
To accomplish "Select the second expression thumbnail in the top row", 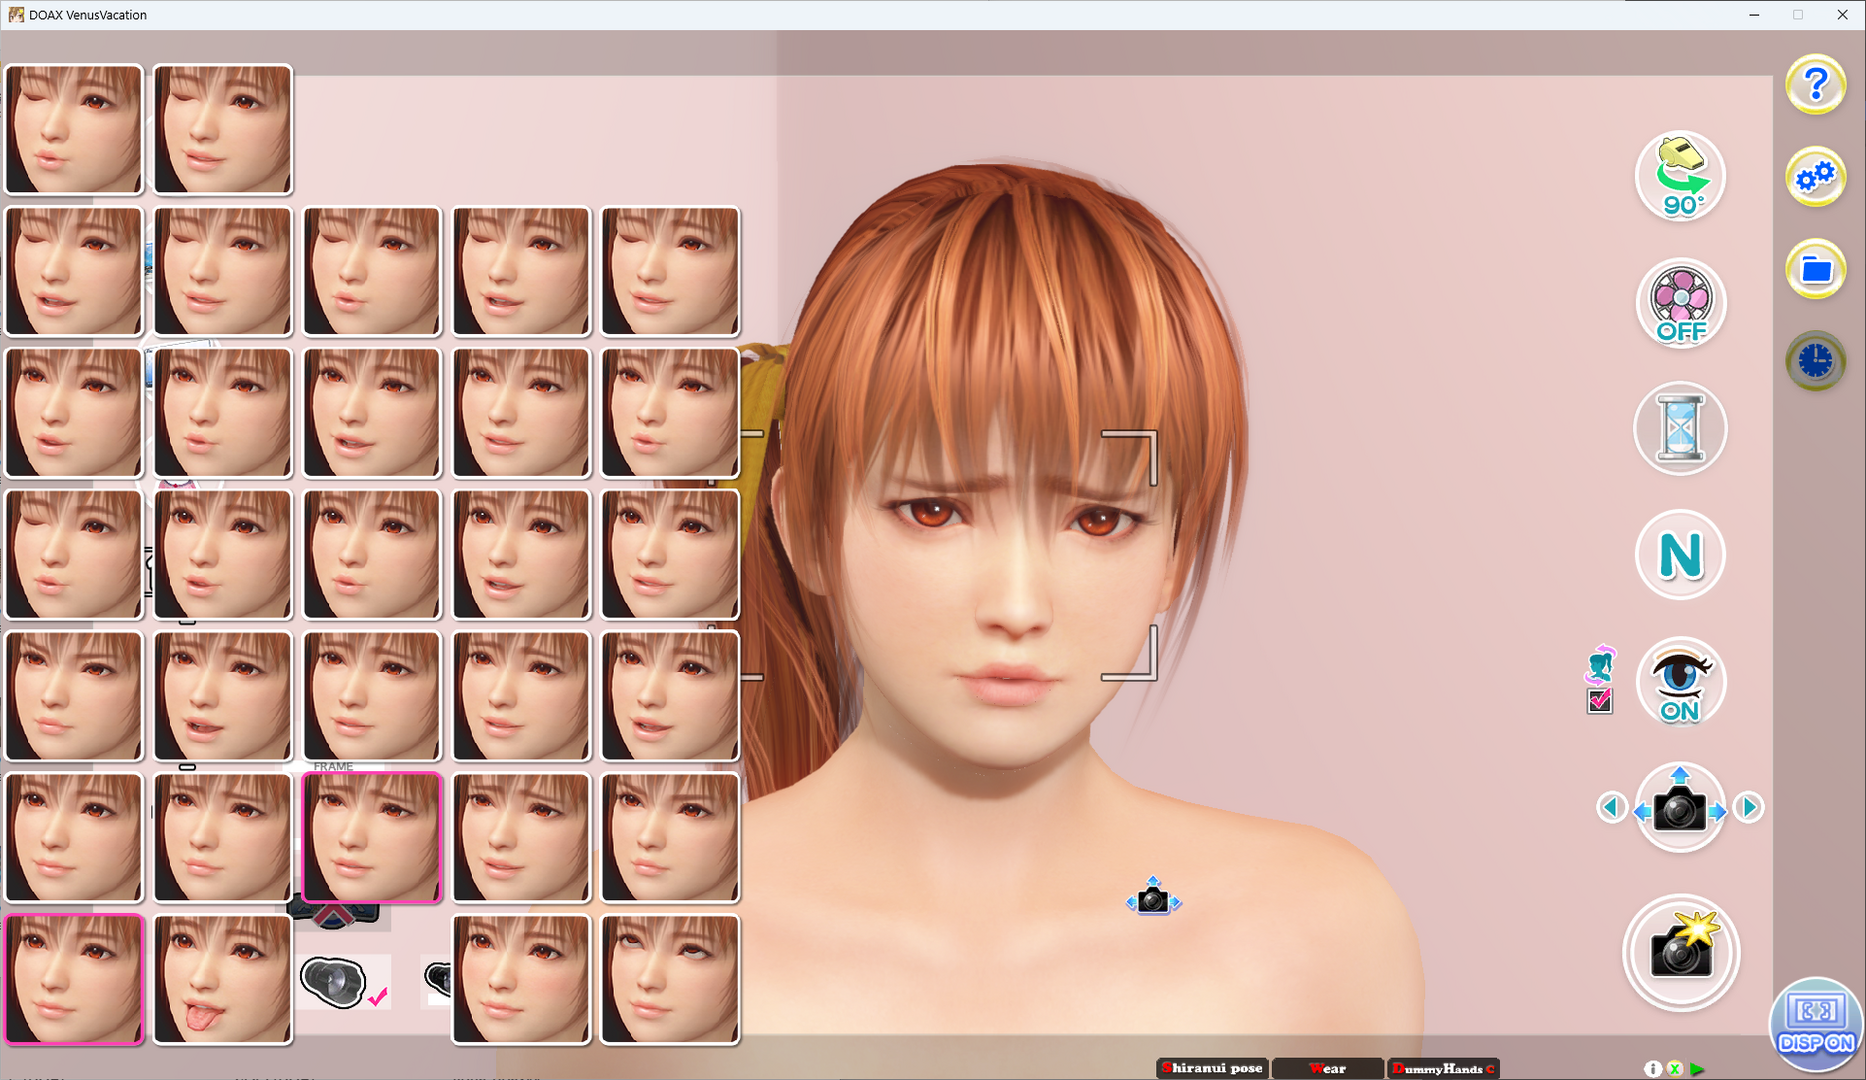I will pyautogui.click(x=222, y=129).
